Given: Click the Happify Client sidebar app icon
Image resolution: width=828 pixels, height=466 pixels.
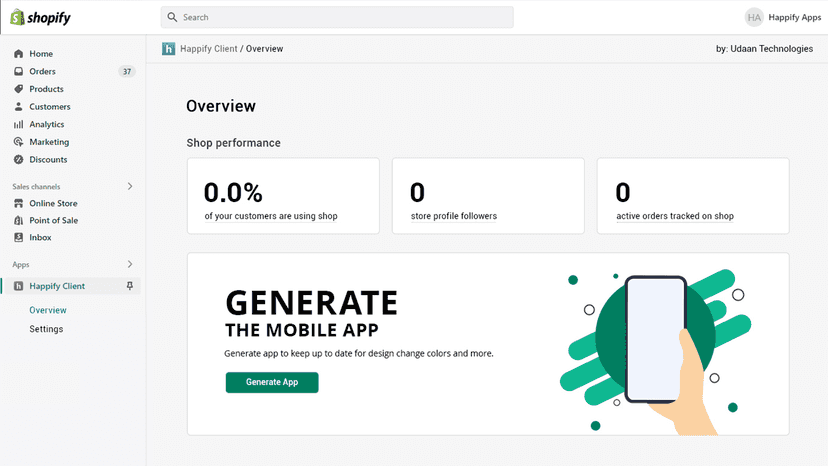Looking at the screenshot, I should pos(18,286).
